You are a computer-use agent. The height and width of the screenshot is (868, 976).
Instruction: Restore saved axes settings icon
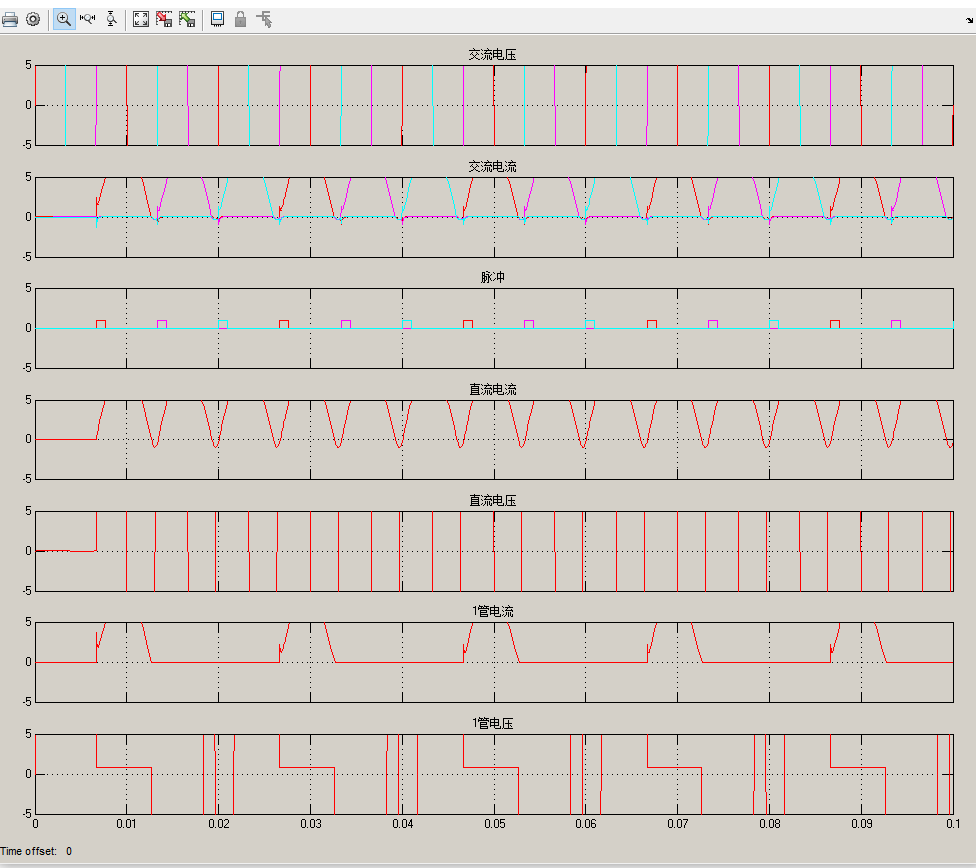[x=187, y=19]
